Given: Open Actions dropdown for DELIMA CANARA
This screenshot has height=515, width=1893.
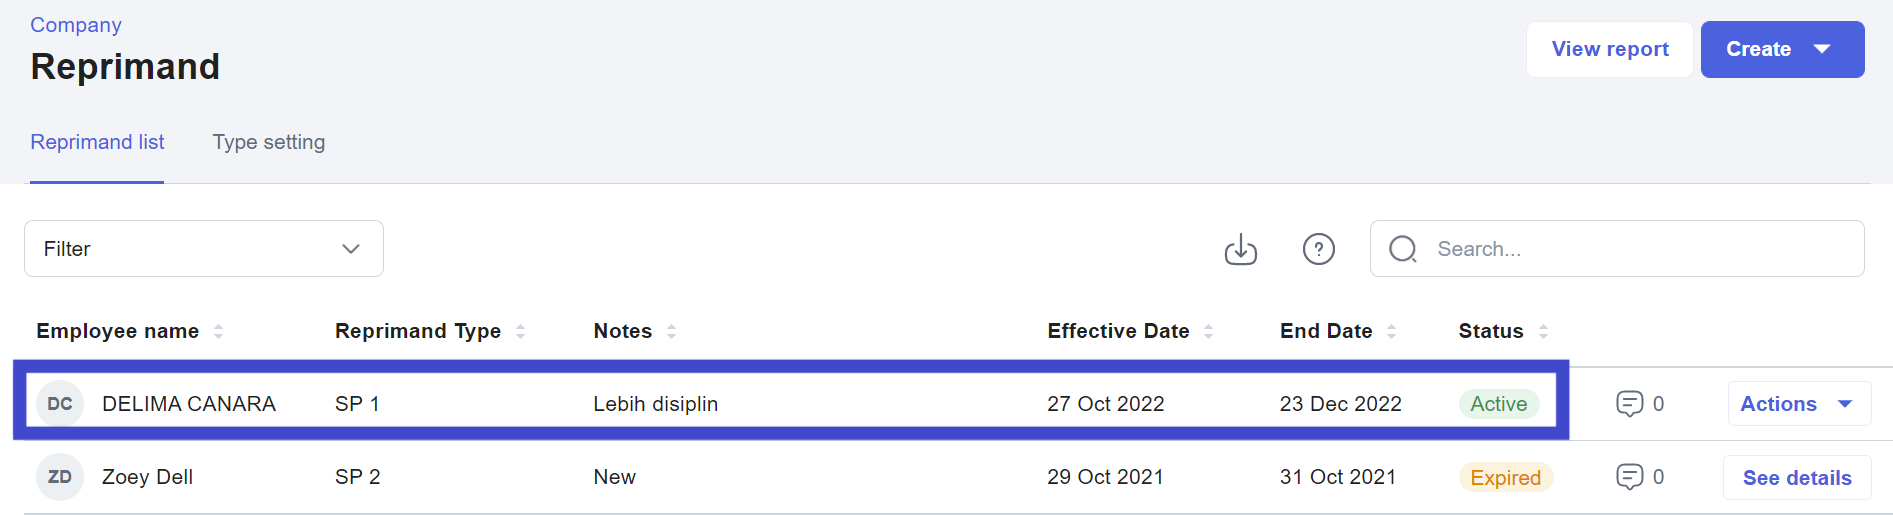Looking at the screenshot, I should (1798, 404).
